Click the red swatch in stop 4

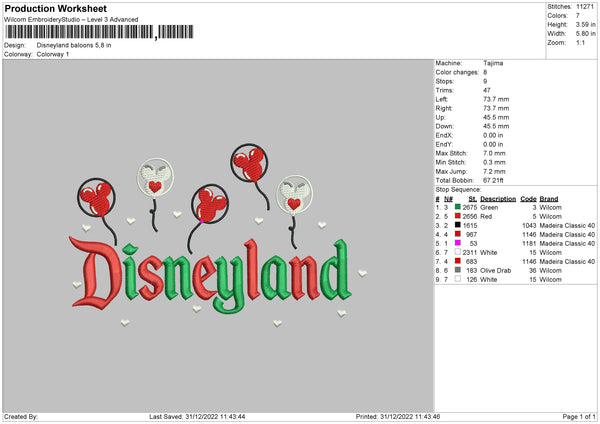click(458, 234)
